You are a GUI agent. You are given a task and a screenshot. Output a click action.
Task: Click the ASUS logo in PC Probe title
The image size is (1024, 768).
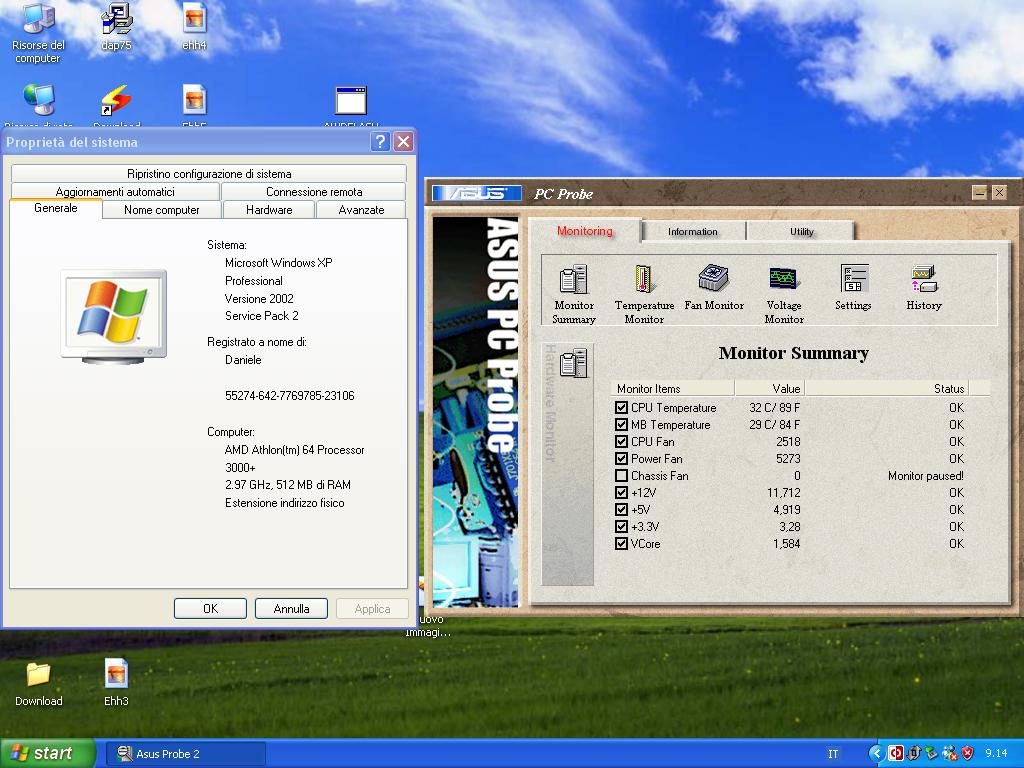click(477, 193)
